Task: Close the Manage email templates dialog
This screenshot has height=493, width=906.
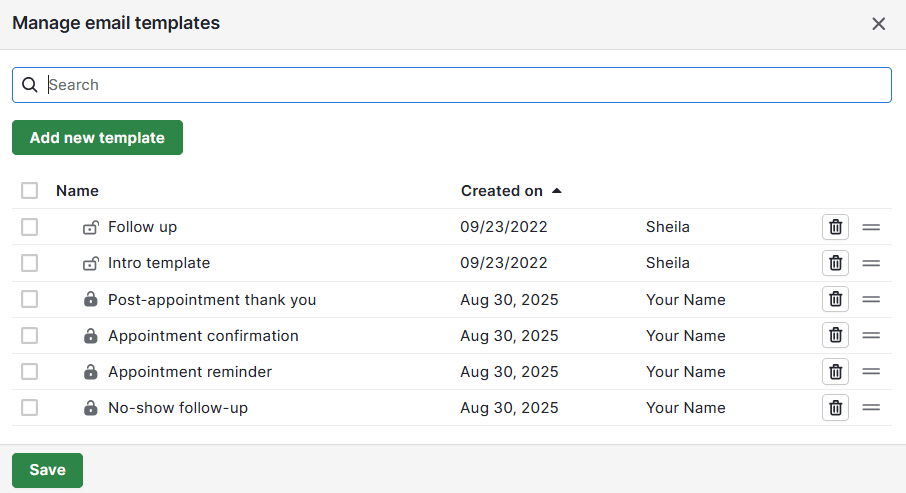Action: [x=878, y=24]
